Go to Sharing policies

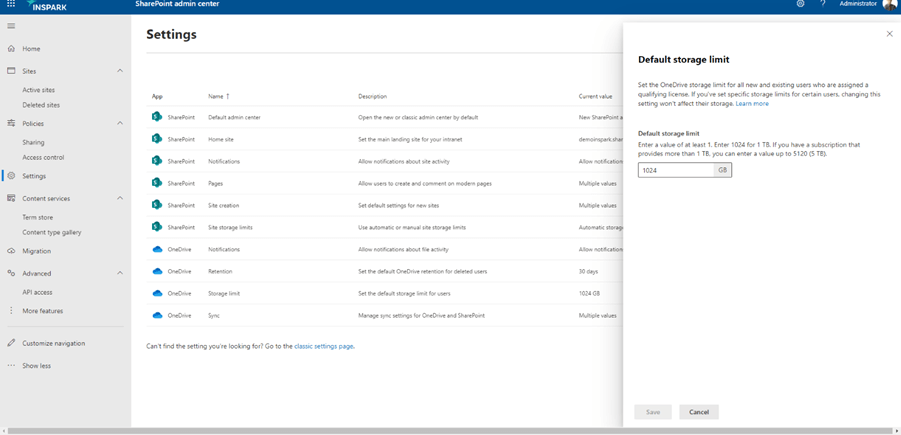tap(33, 143)
